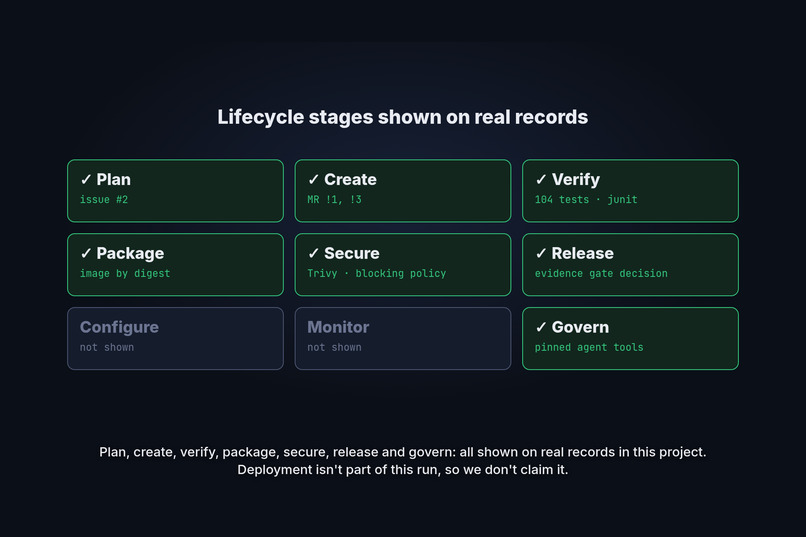The image size is (806, 537).
Task: Click the checkmark beside Create
Action: tap(314, 179)
